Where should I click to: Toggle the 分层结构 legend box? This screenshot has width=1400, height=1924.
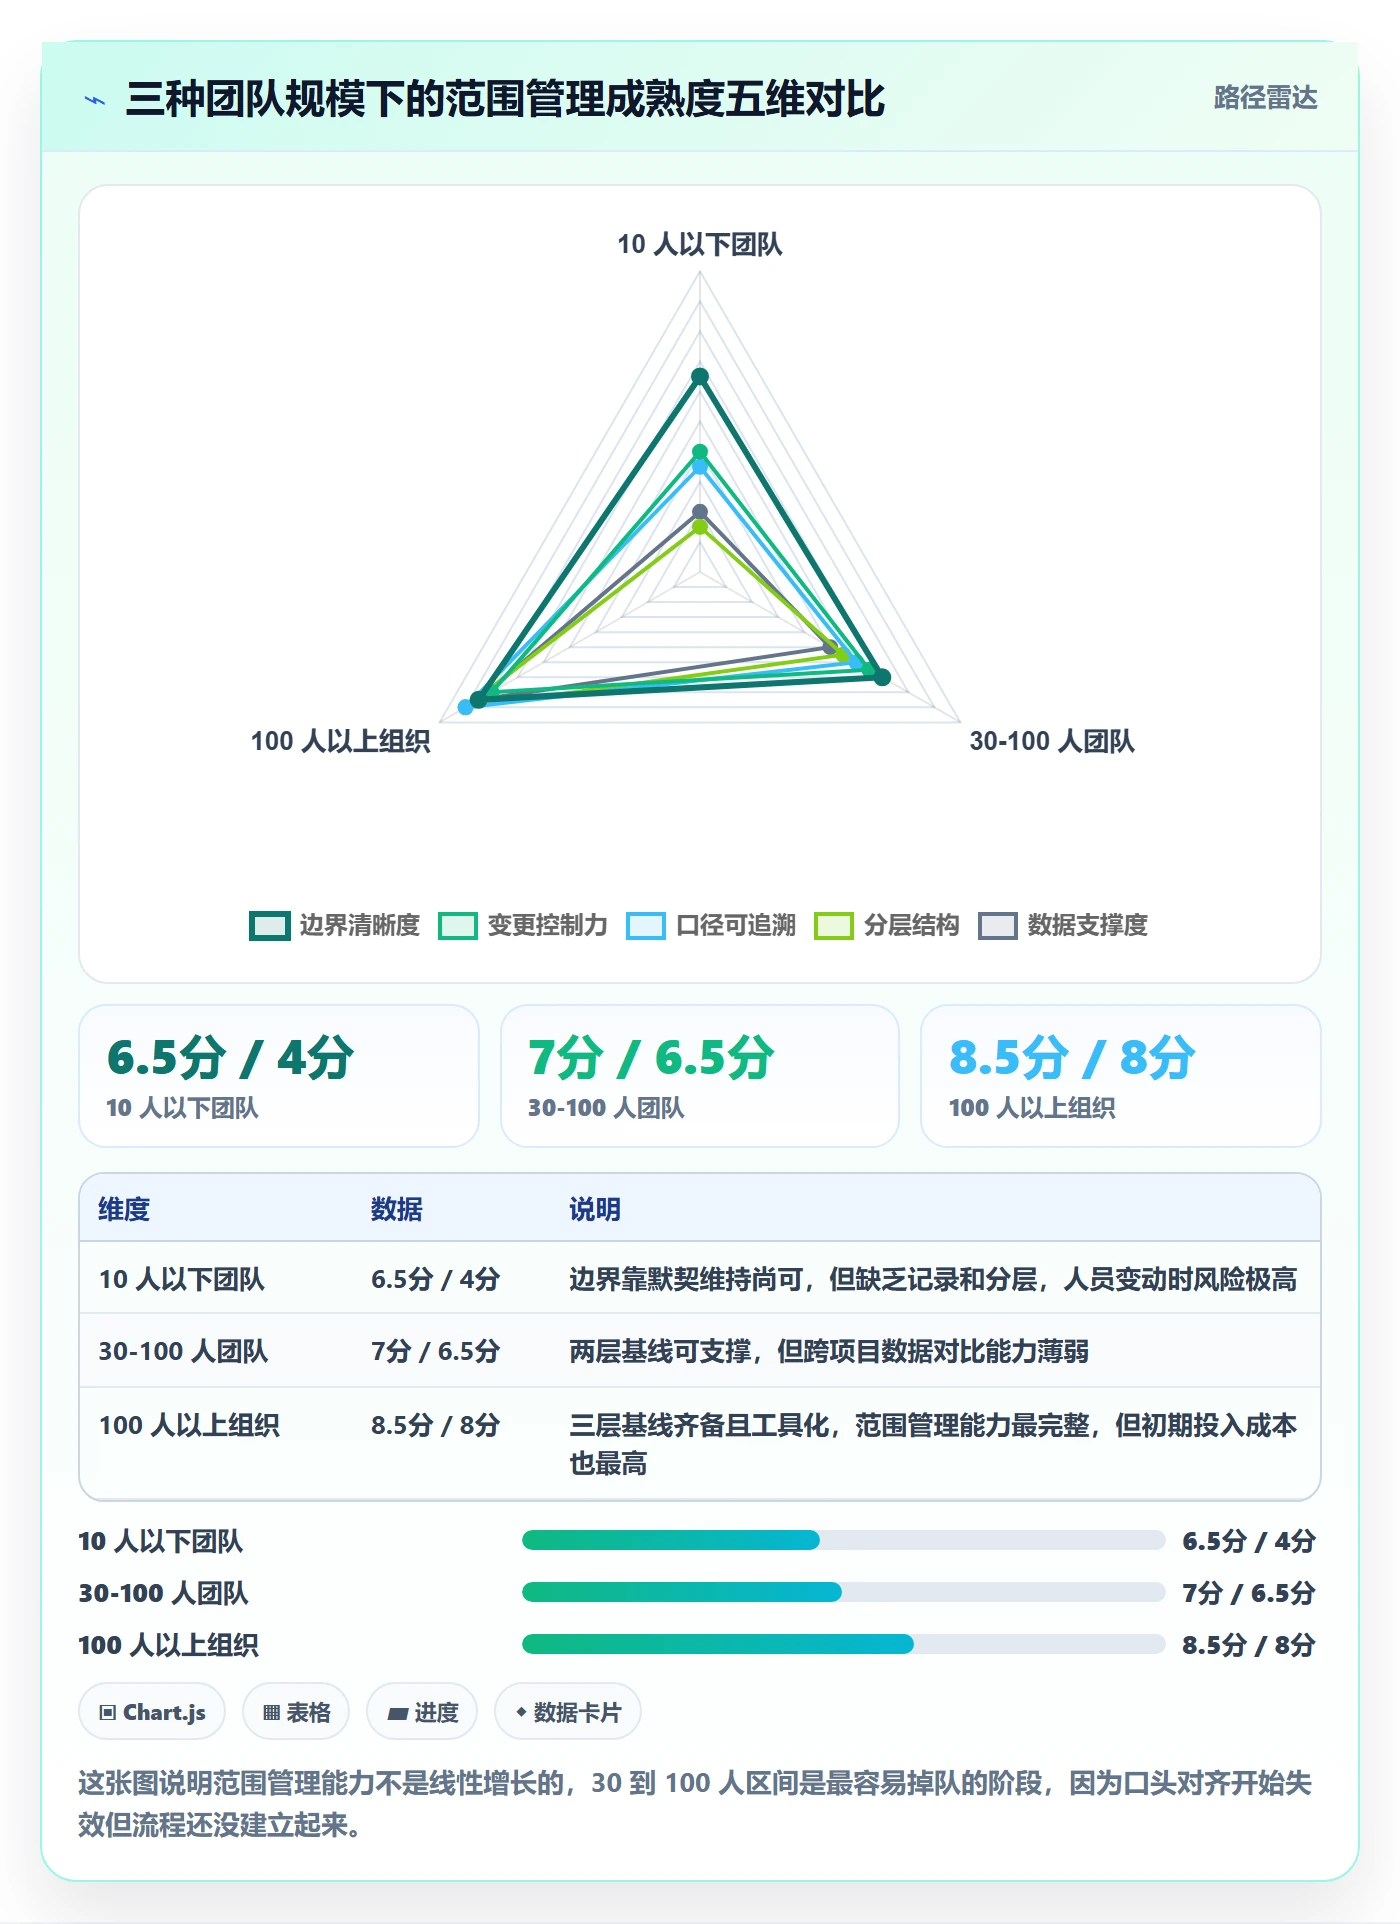834,926
